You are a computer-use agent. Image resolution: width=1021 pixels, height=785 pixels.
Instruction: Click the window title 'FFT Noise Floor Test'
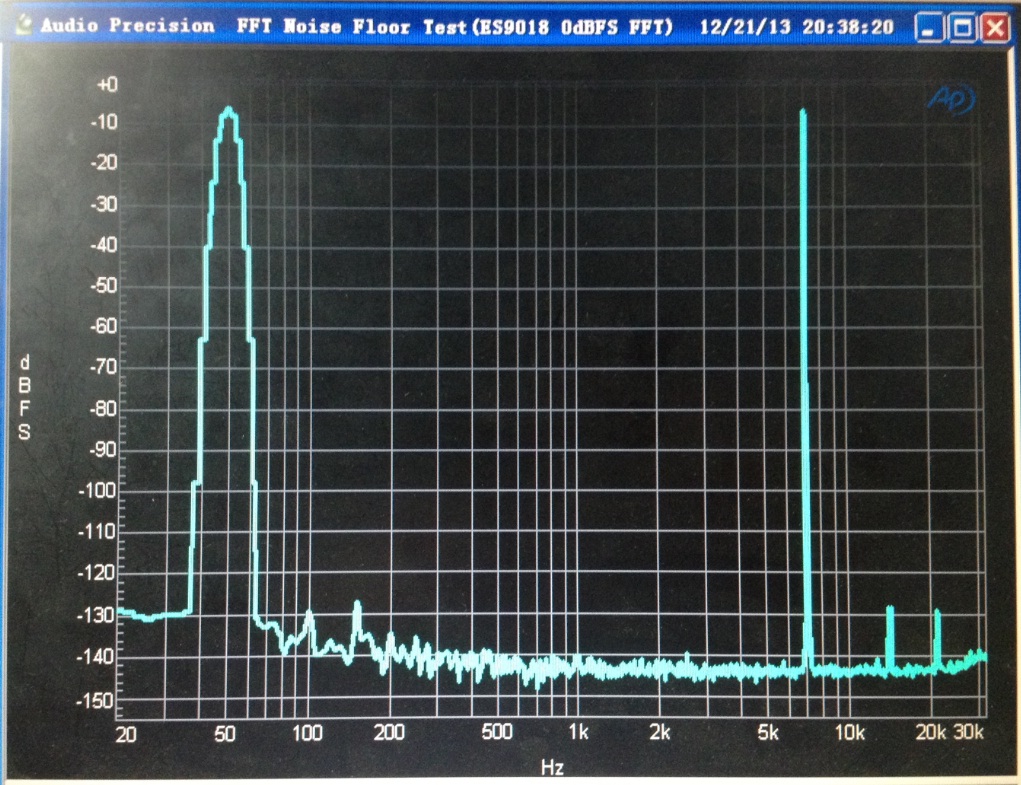click(x=352, y=27)
